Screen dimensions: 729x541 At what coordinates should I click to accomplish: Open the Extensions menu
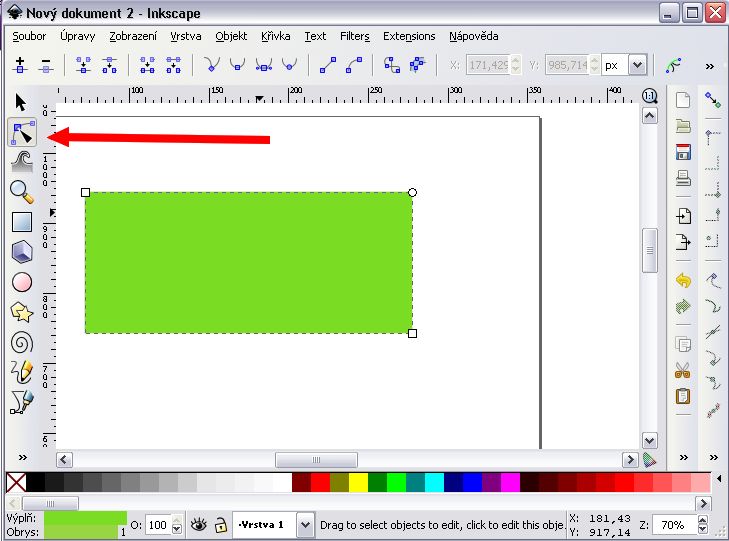tap(409, 36)
